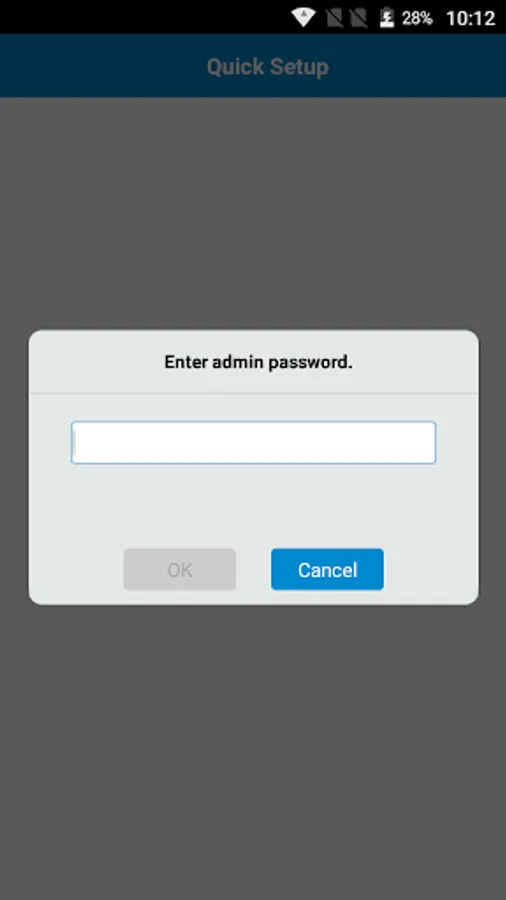The image size is (506, 900).
Task: Tap the dimmed background below the dialog
Action: pos(253,752)
